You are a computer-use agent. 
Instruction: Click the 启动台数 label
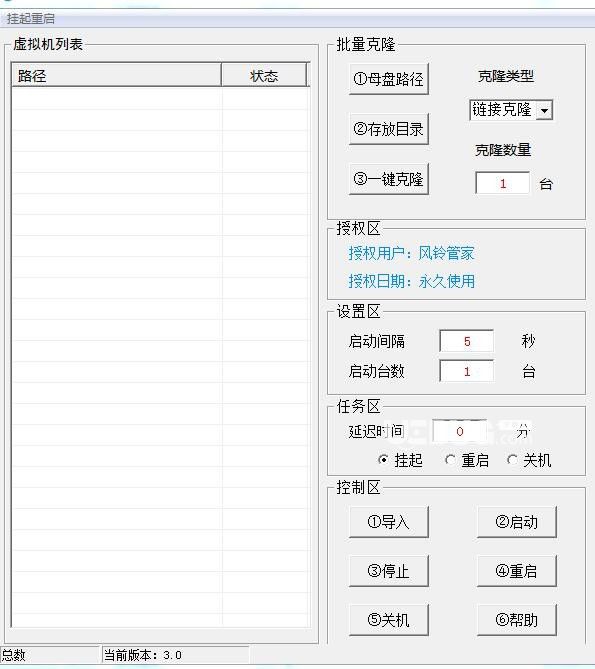376,371
